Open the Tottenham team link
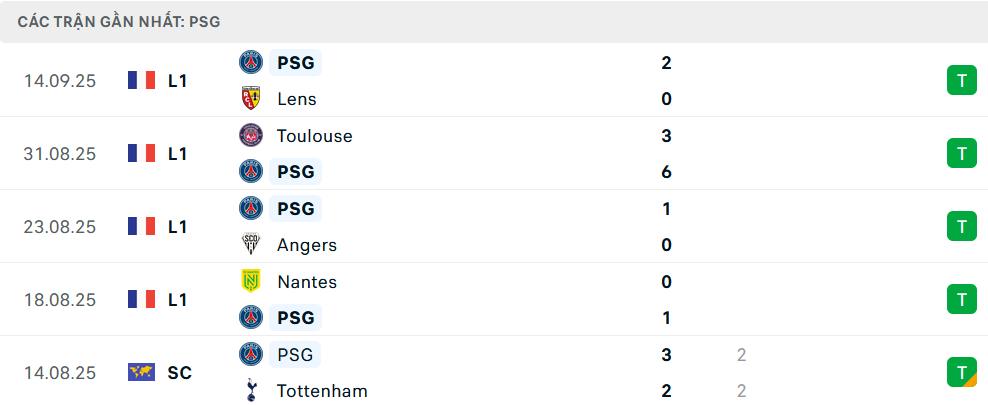Viewport: 988px width, 405px height. (322, 391)
